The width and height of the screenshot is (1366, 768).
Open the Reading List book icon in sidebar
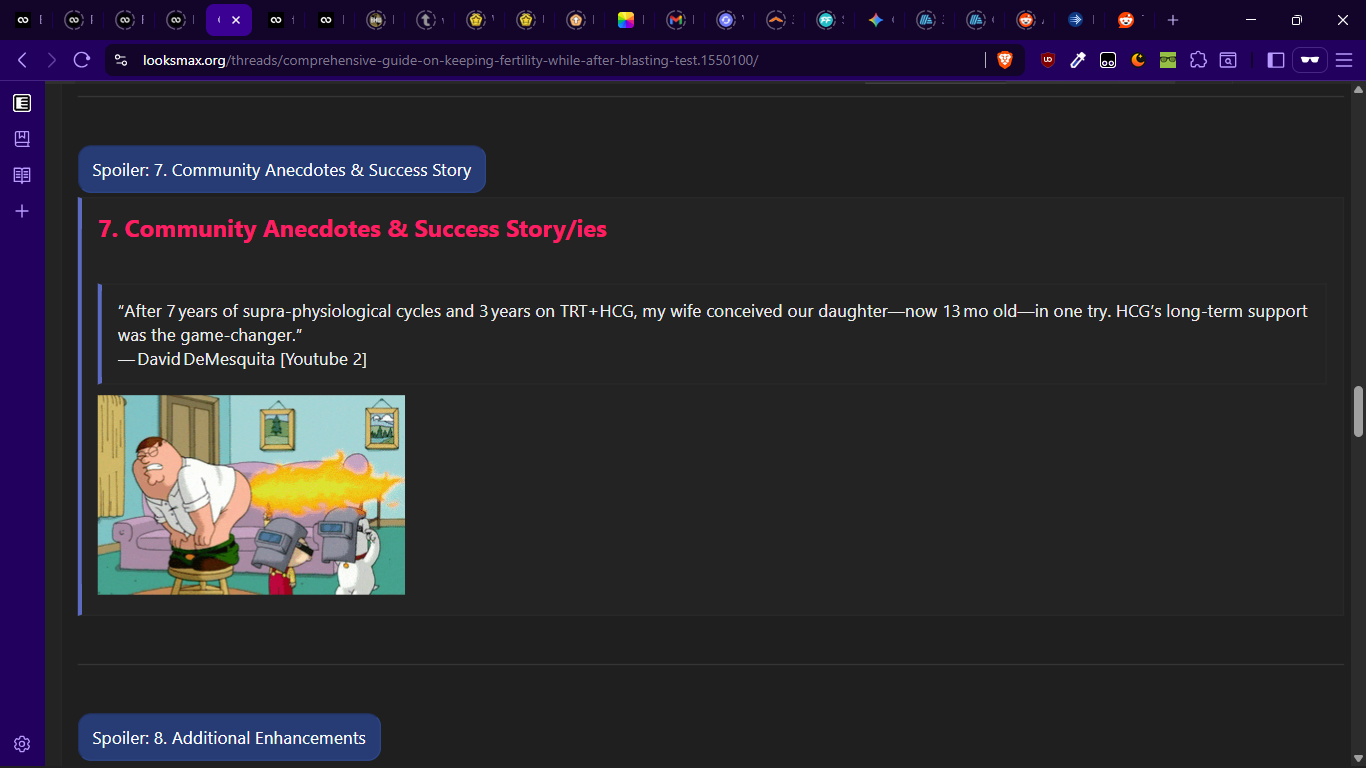[x=22, y=175]
